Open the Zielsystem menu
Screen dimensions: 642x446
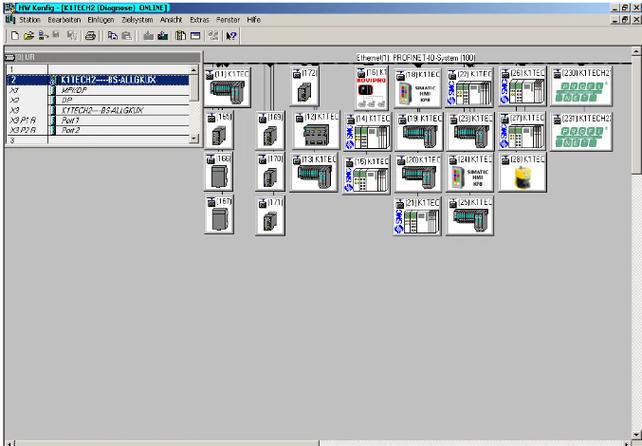click(137, 20)
